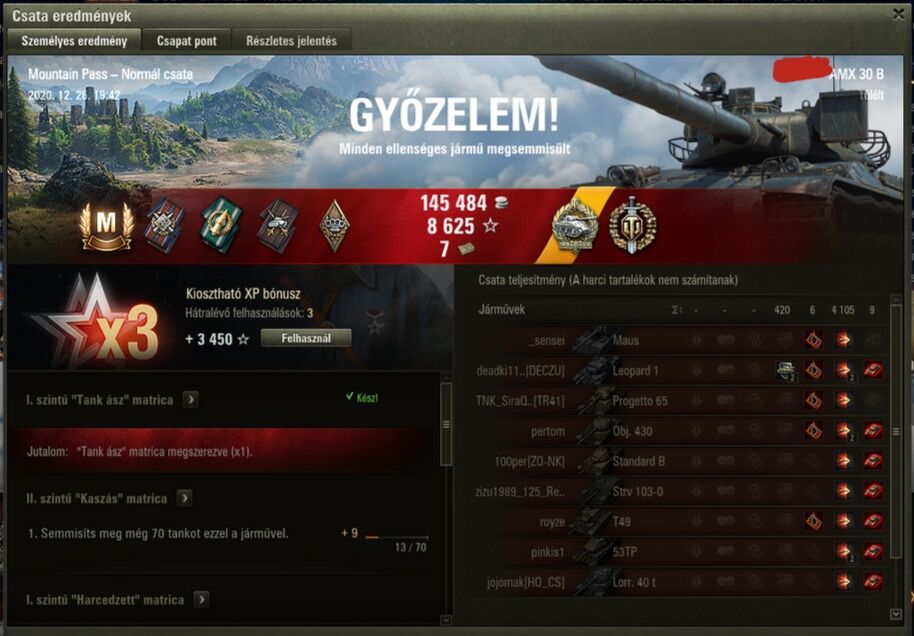Open the Részletes jelentés tab
The image size is (914, 636).
291,41
